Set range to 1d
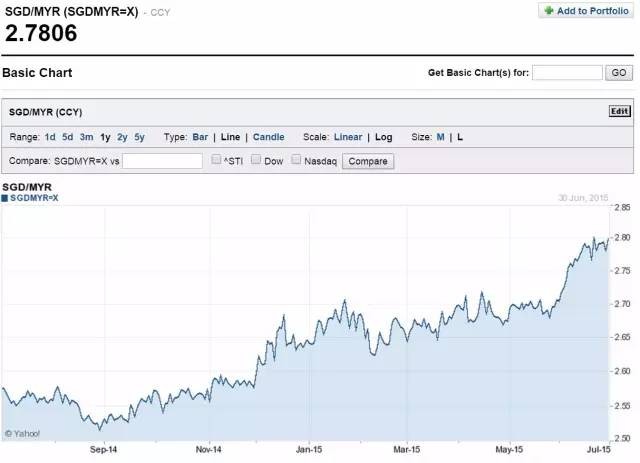The height and width of the screenshot is (463, 640). coord(50,137)
